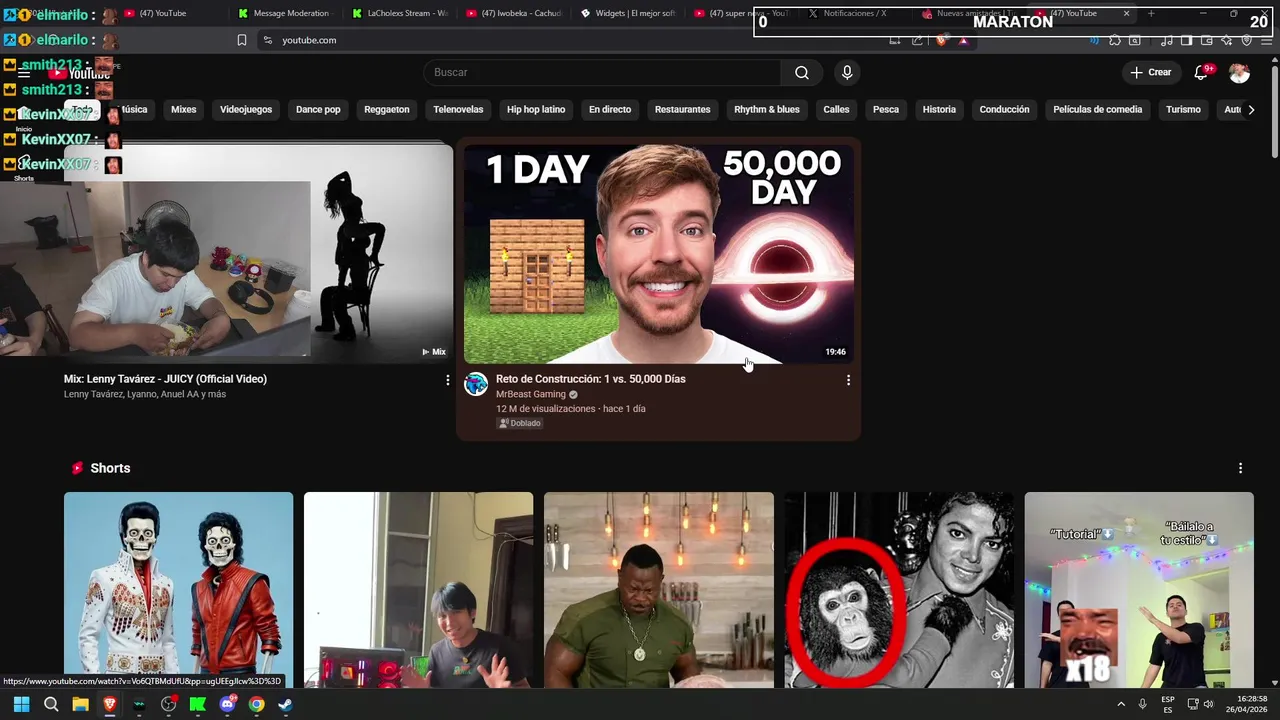Click the YouTube search magnifier button

pos(802,72)
